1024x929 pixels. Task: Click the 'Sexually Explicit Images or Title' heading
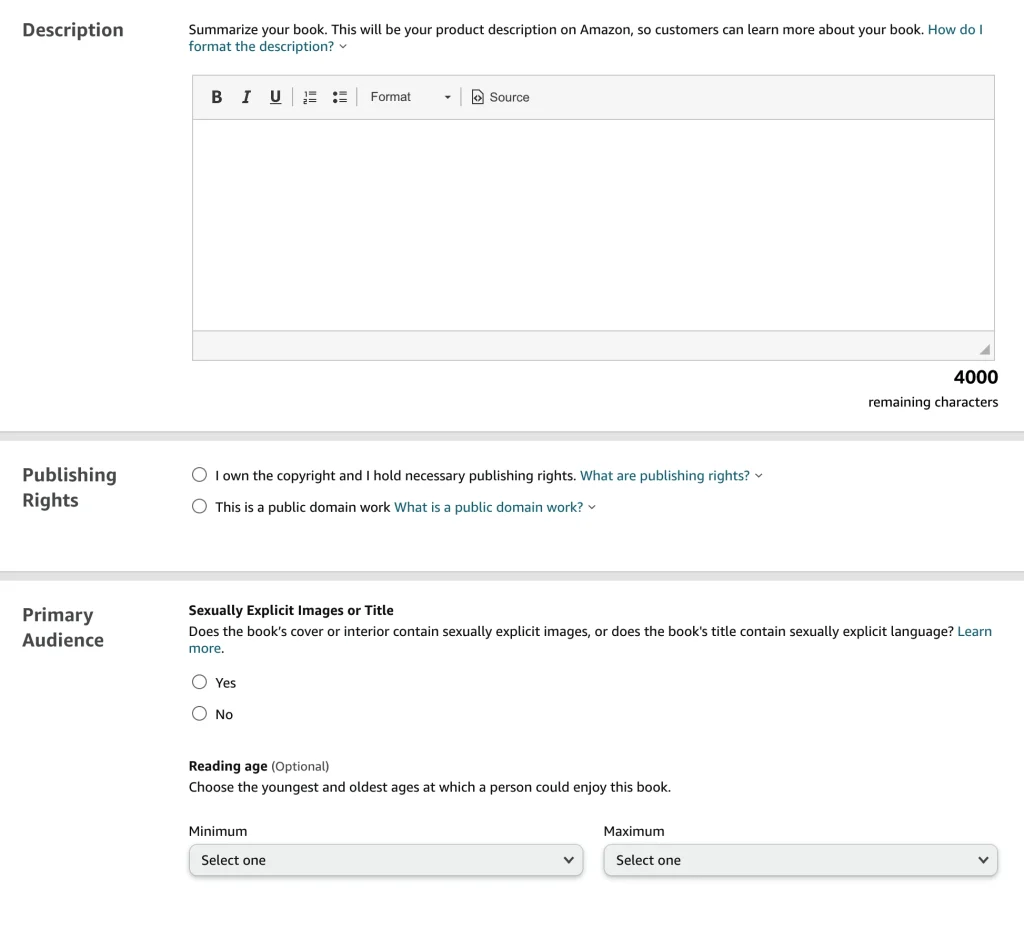pos(291,610)
